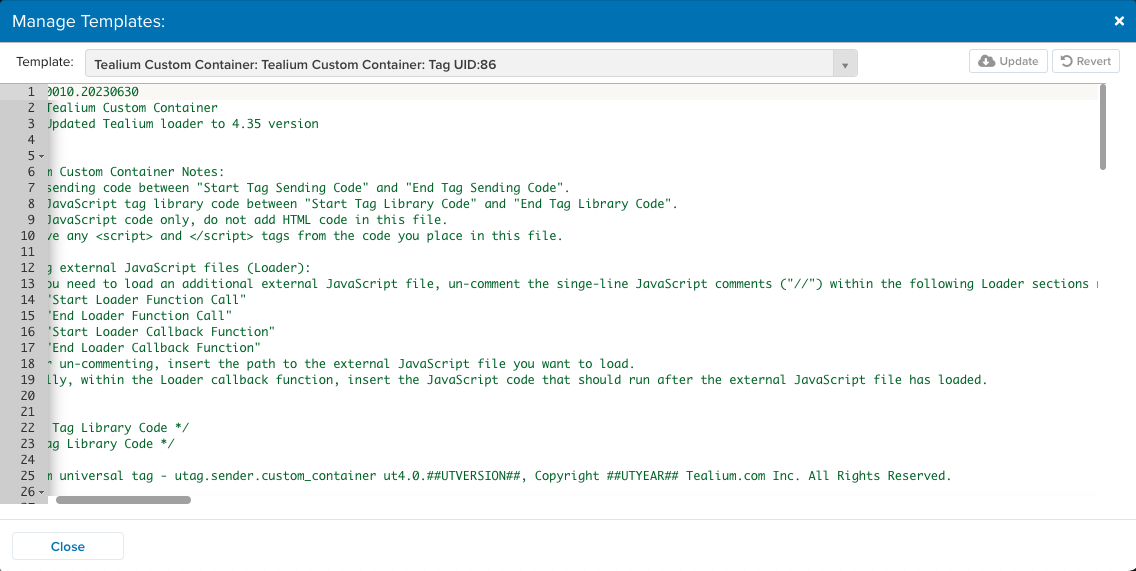Close the Manage Templates dialog with X
Viewport: 1136px width, 571px height.
(x=1119, y=21)
